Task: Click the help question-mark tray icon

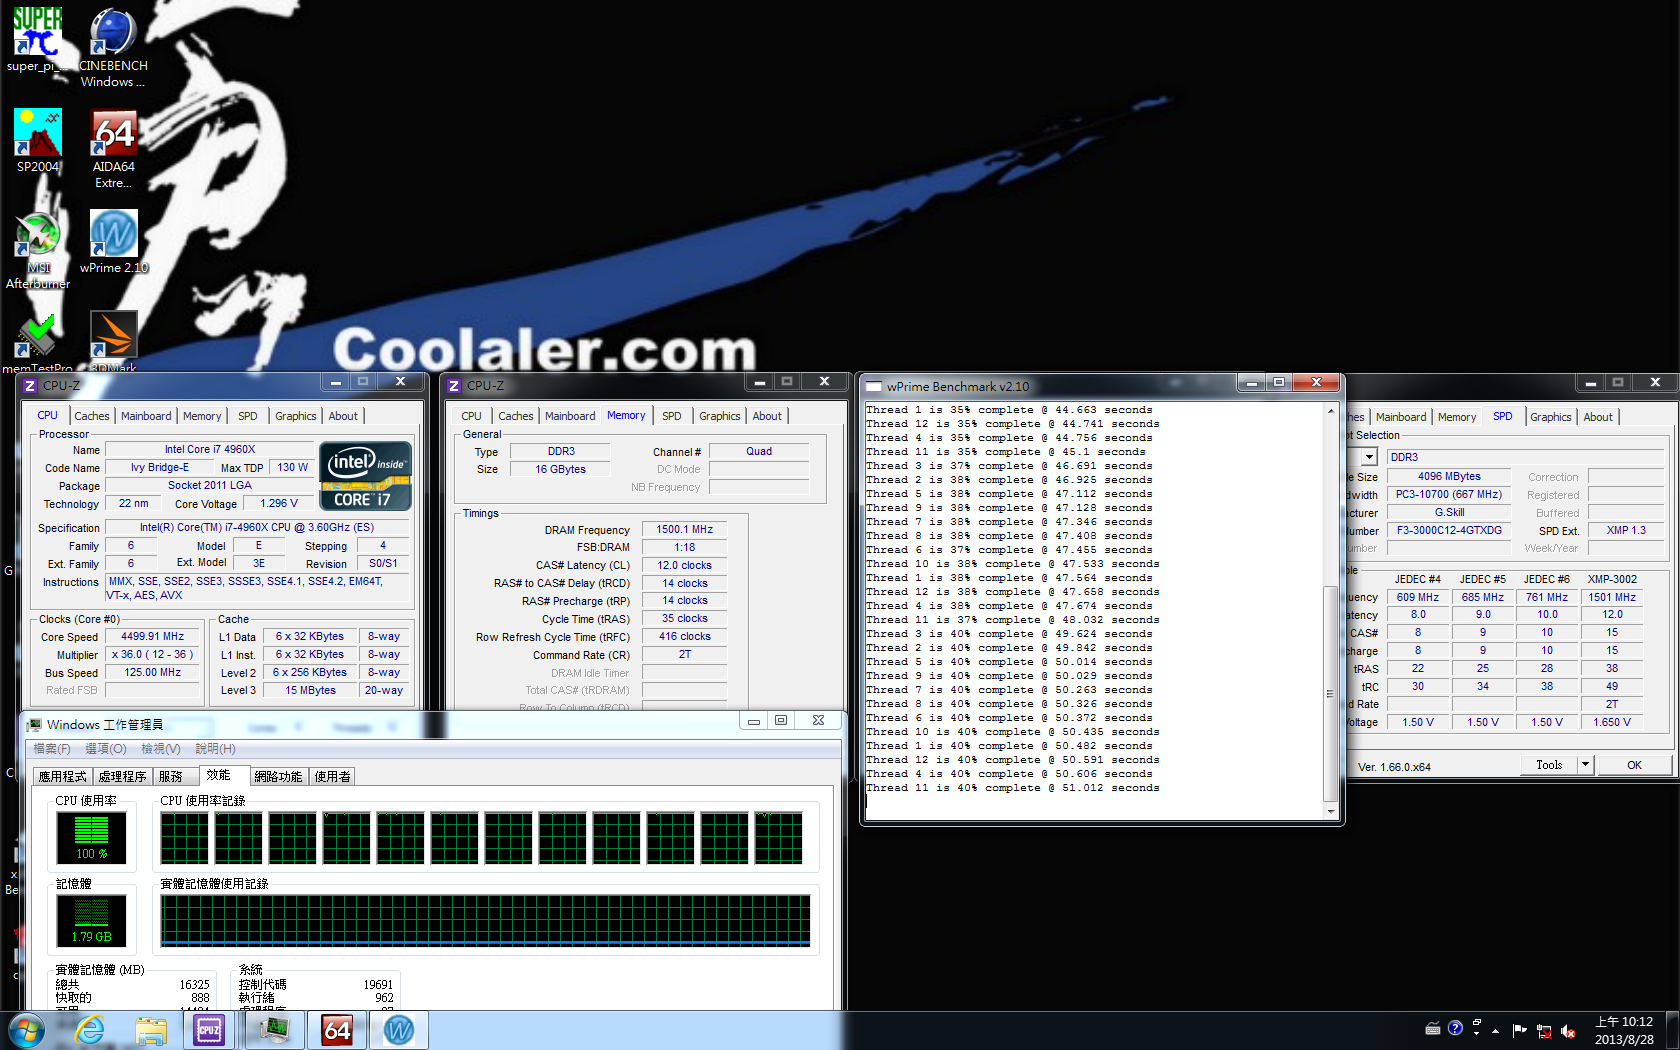Action: (1455, 1028)
